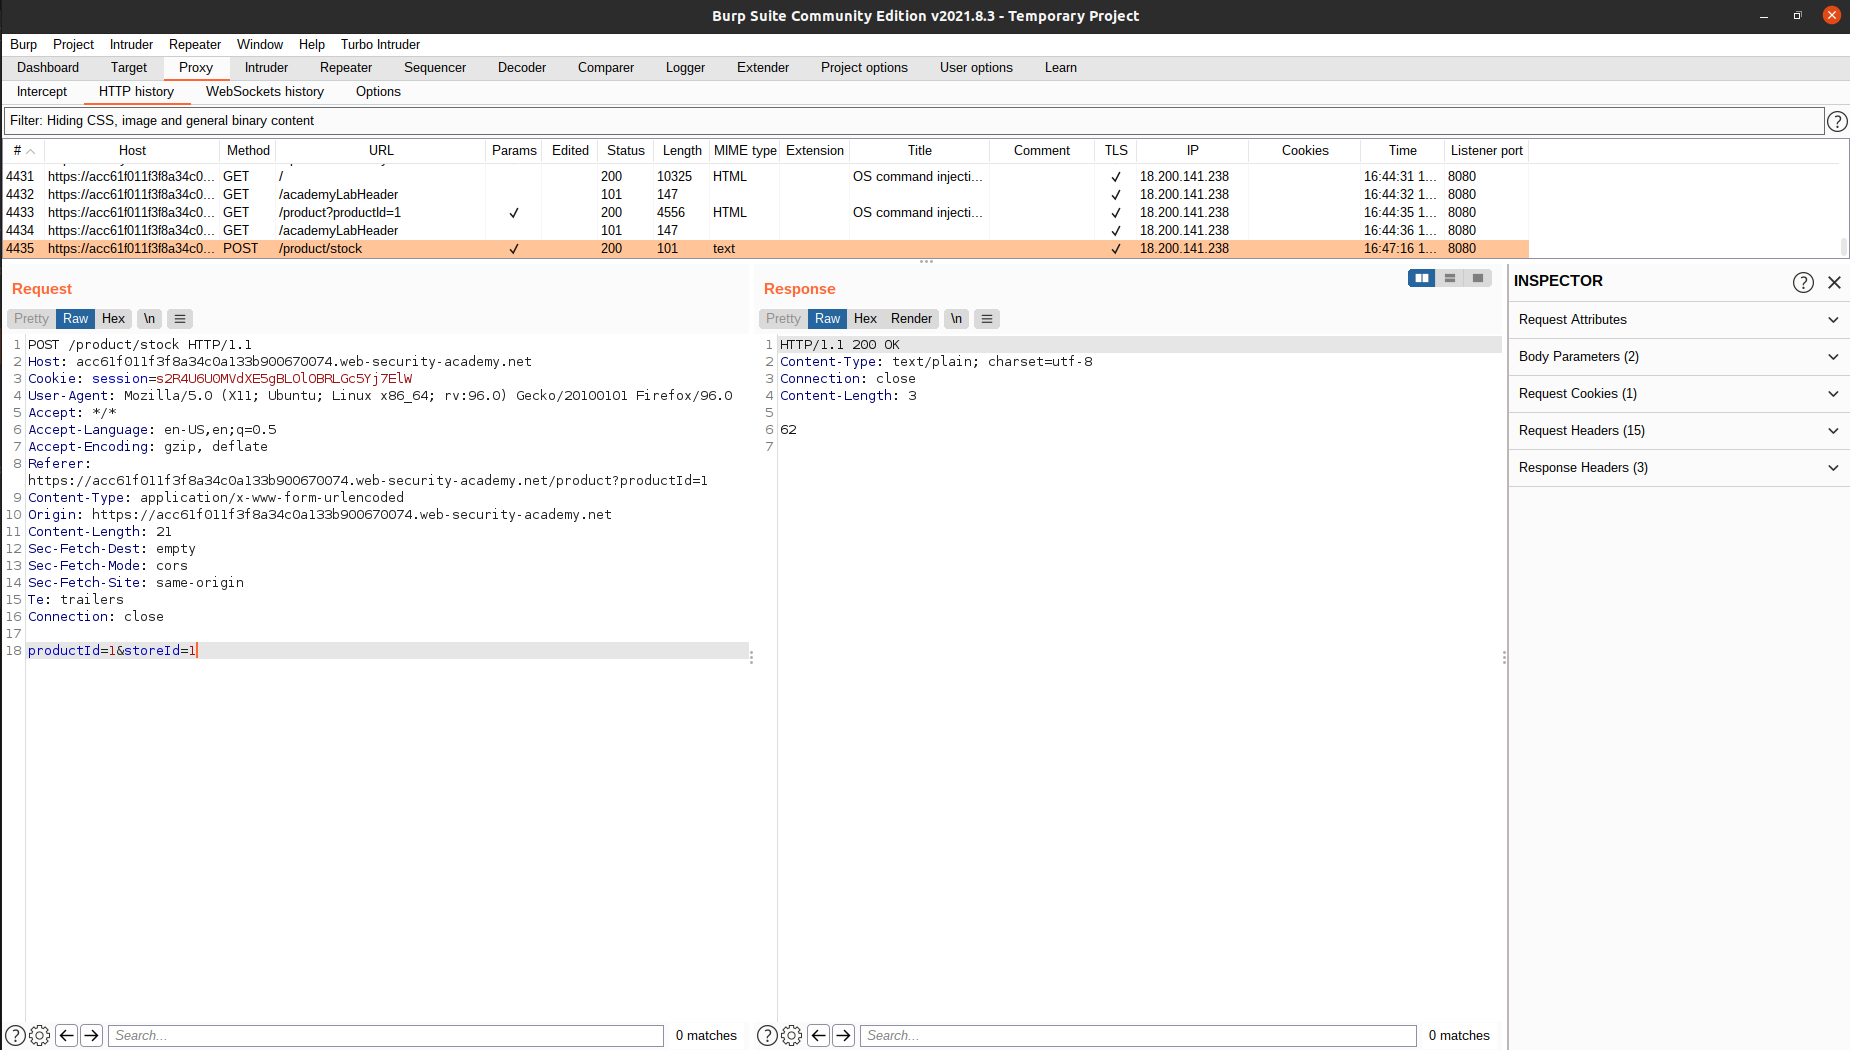Select Pretty view in Response pane
This screenshot has height=1050, width=1850.
pyautogui.click(x=783, y=319)
